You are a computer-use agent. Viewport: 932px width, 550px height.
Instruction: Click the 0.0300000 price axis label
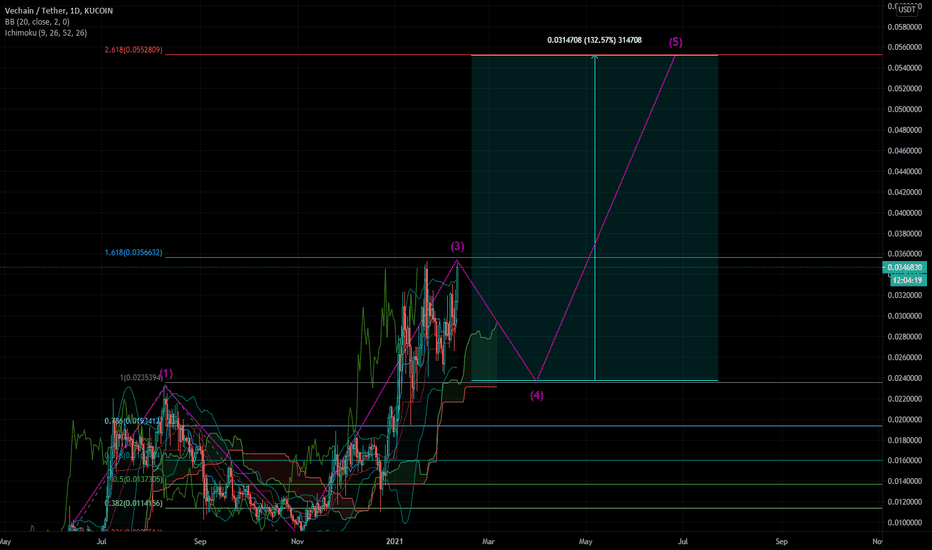pos(905,316)
